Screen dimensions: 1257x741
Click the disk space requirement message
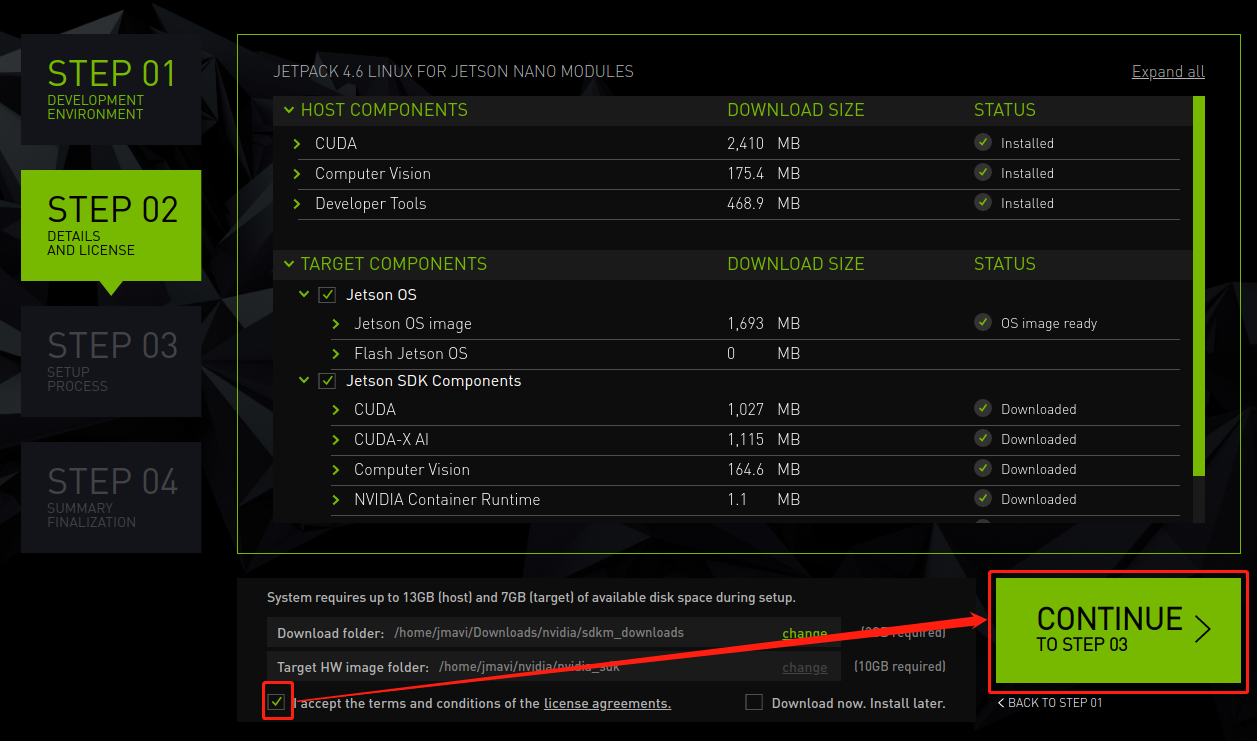(531, 598)
